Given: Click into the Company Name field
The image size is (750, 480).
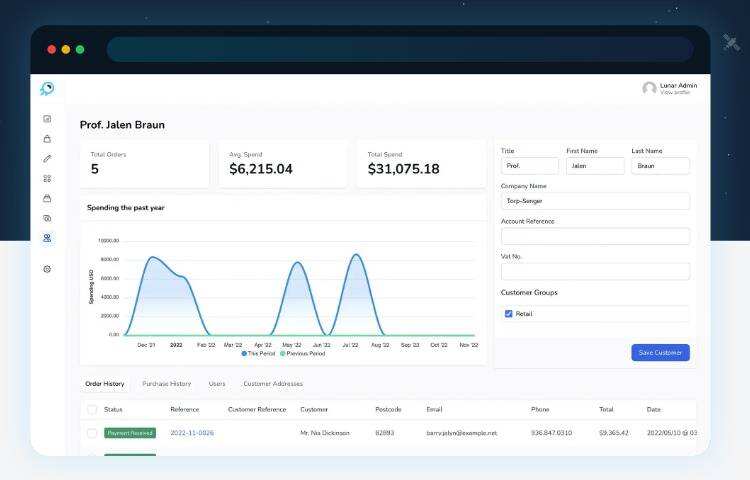Looking at the screenshot, I should click(x=595, y=201).
